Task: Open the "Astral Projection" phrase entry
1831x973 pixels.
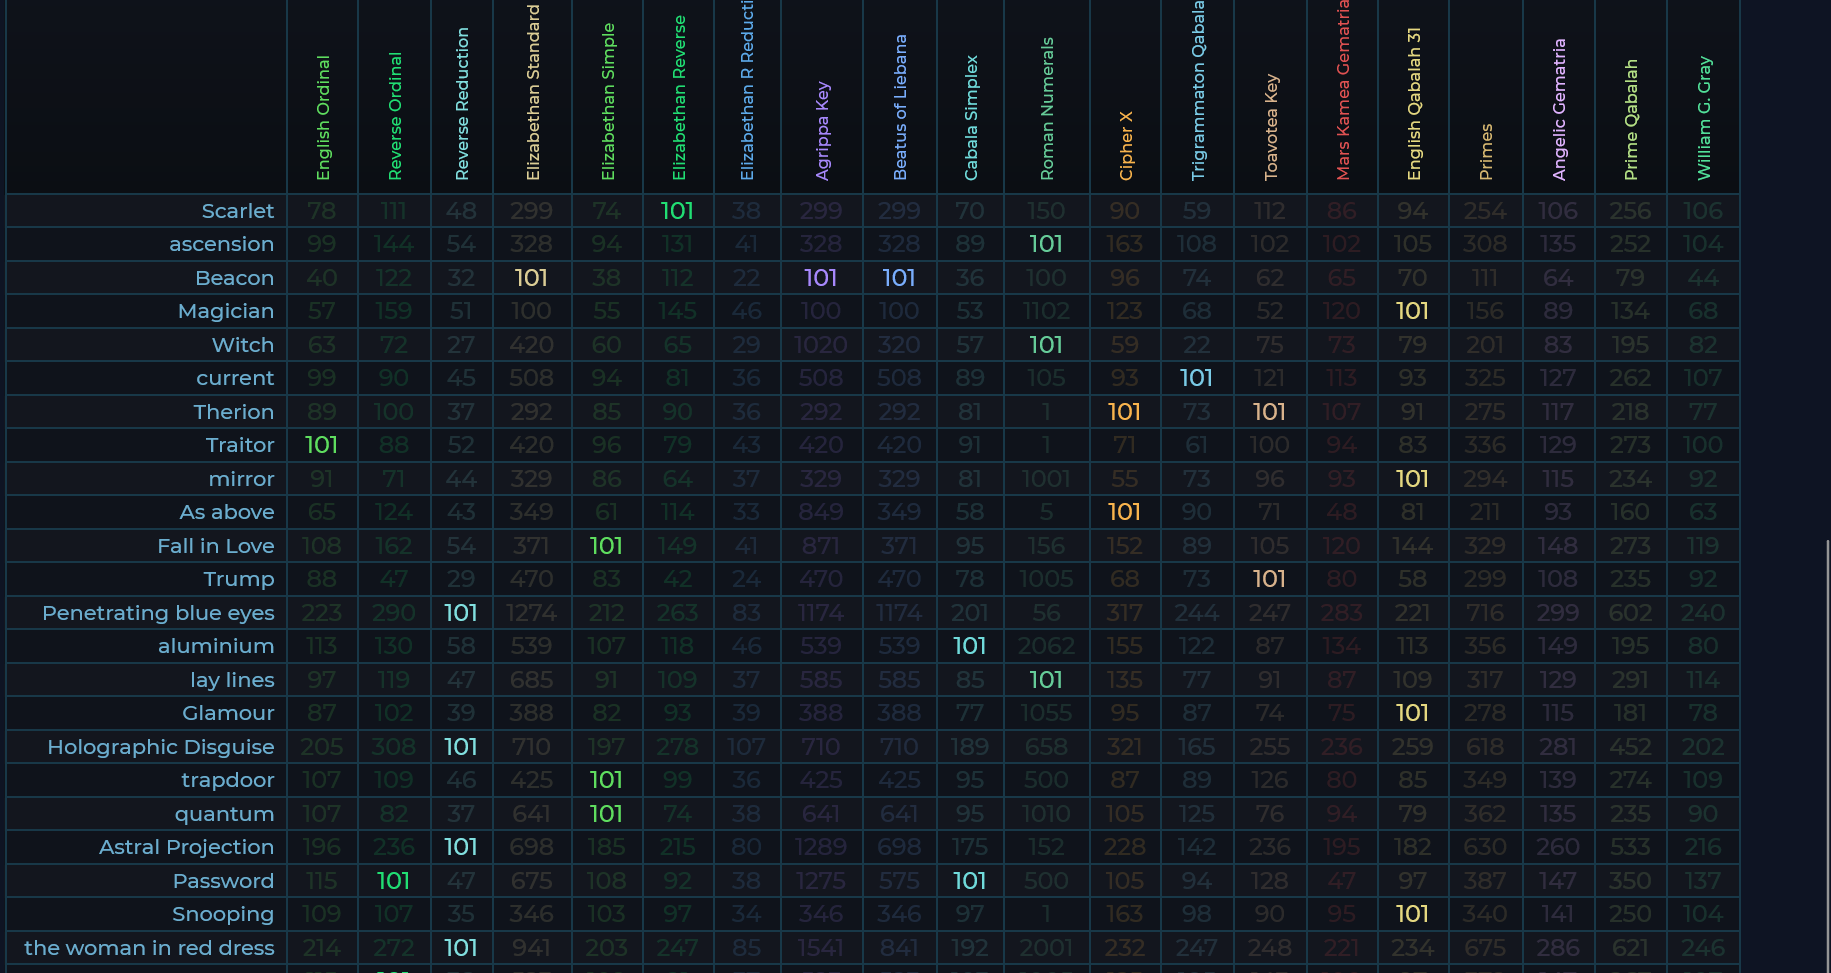Action: click(186, 847)
